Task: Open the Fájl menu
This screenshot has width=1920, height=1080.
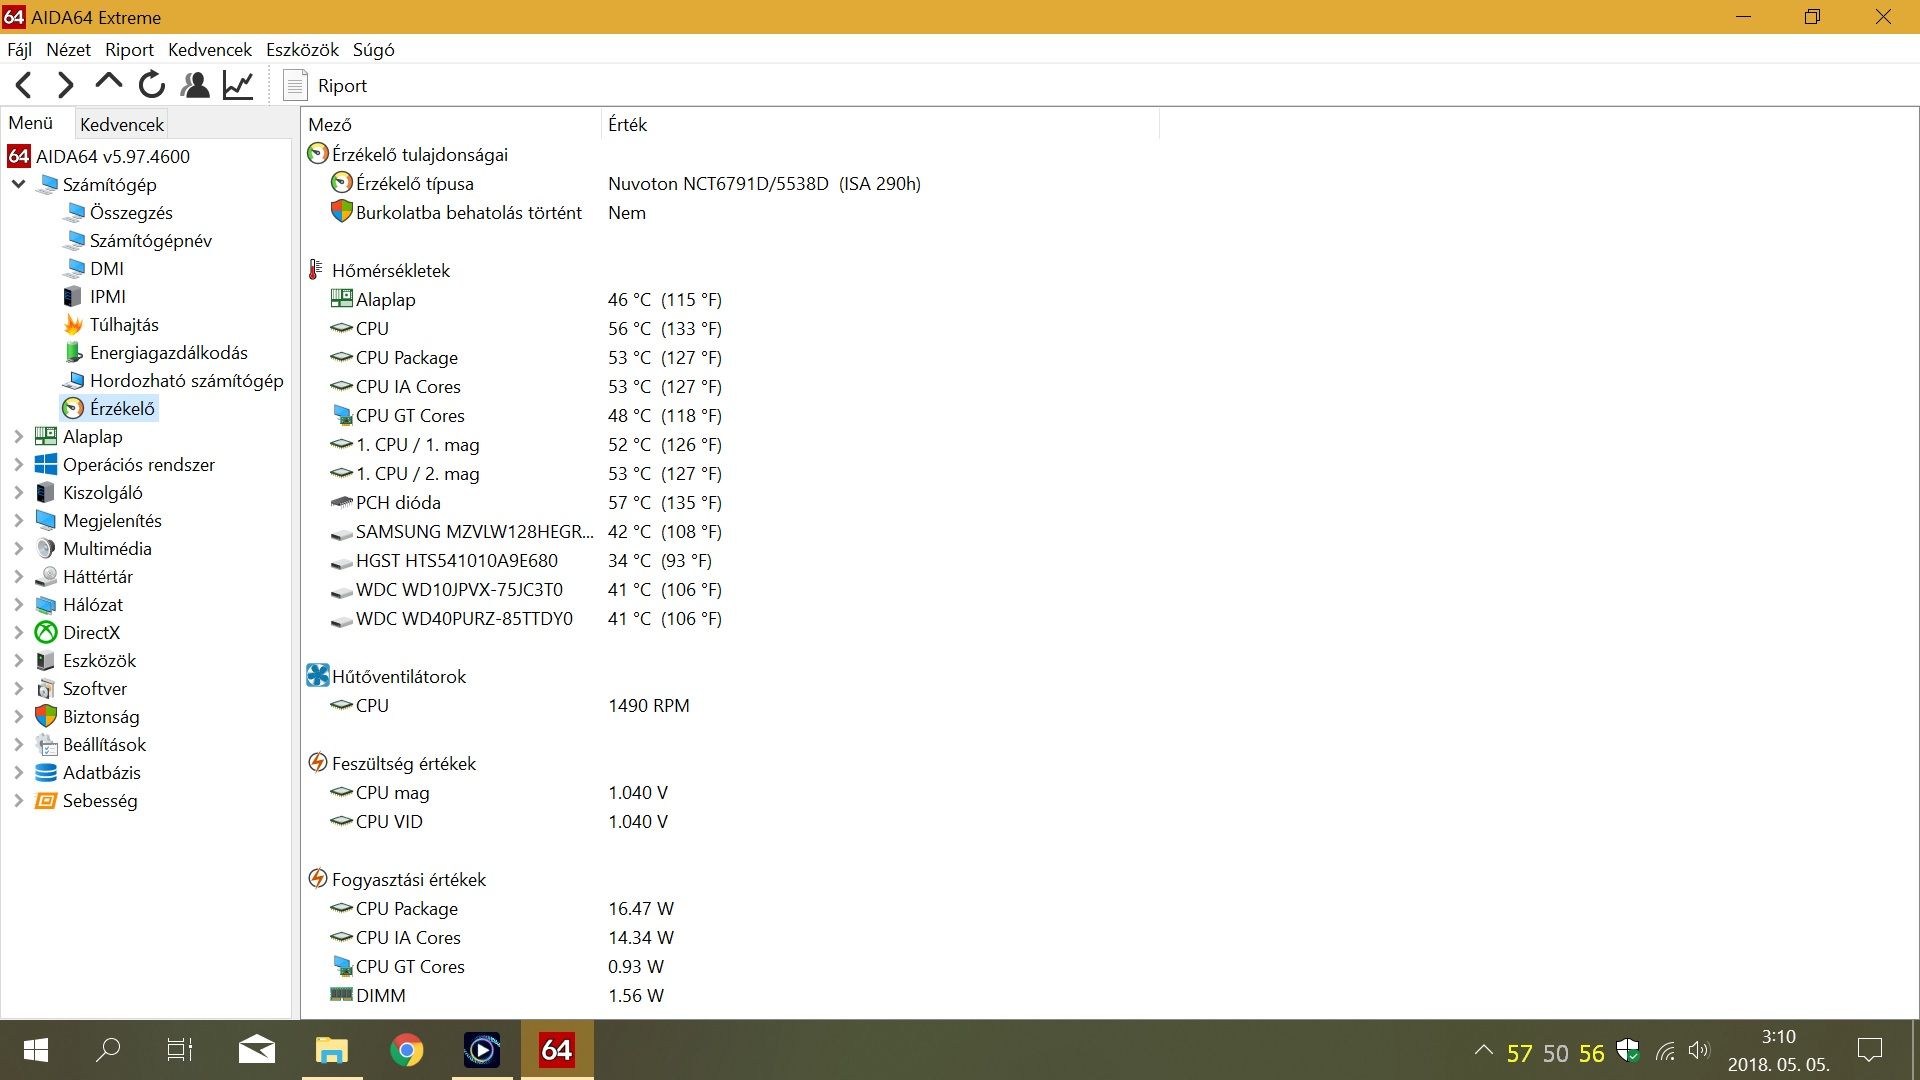Action: (x=19, y=50)
